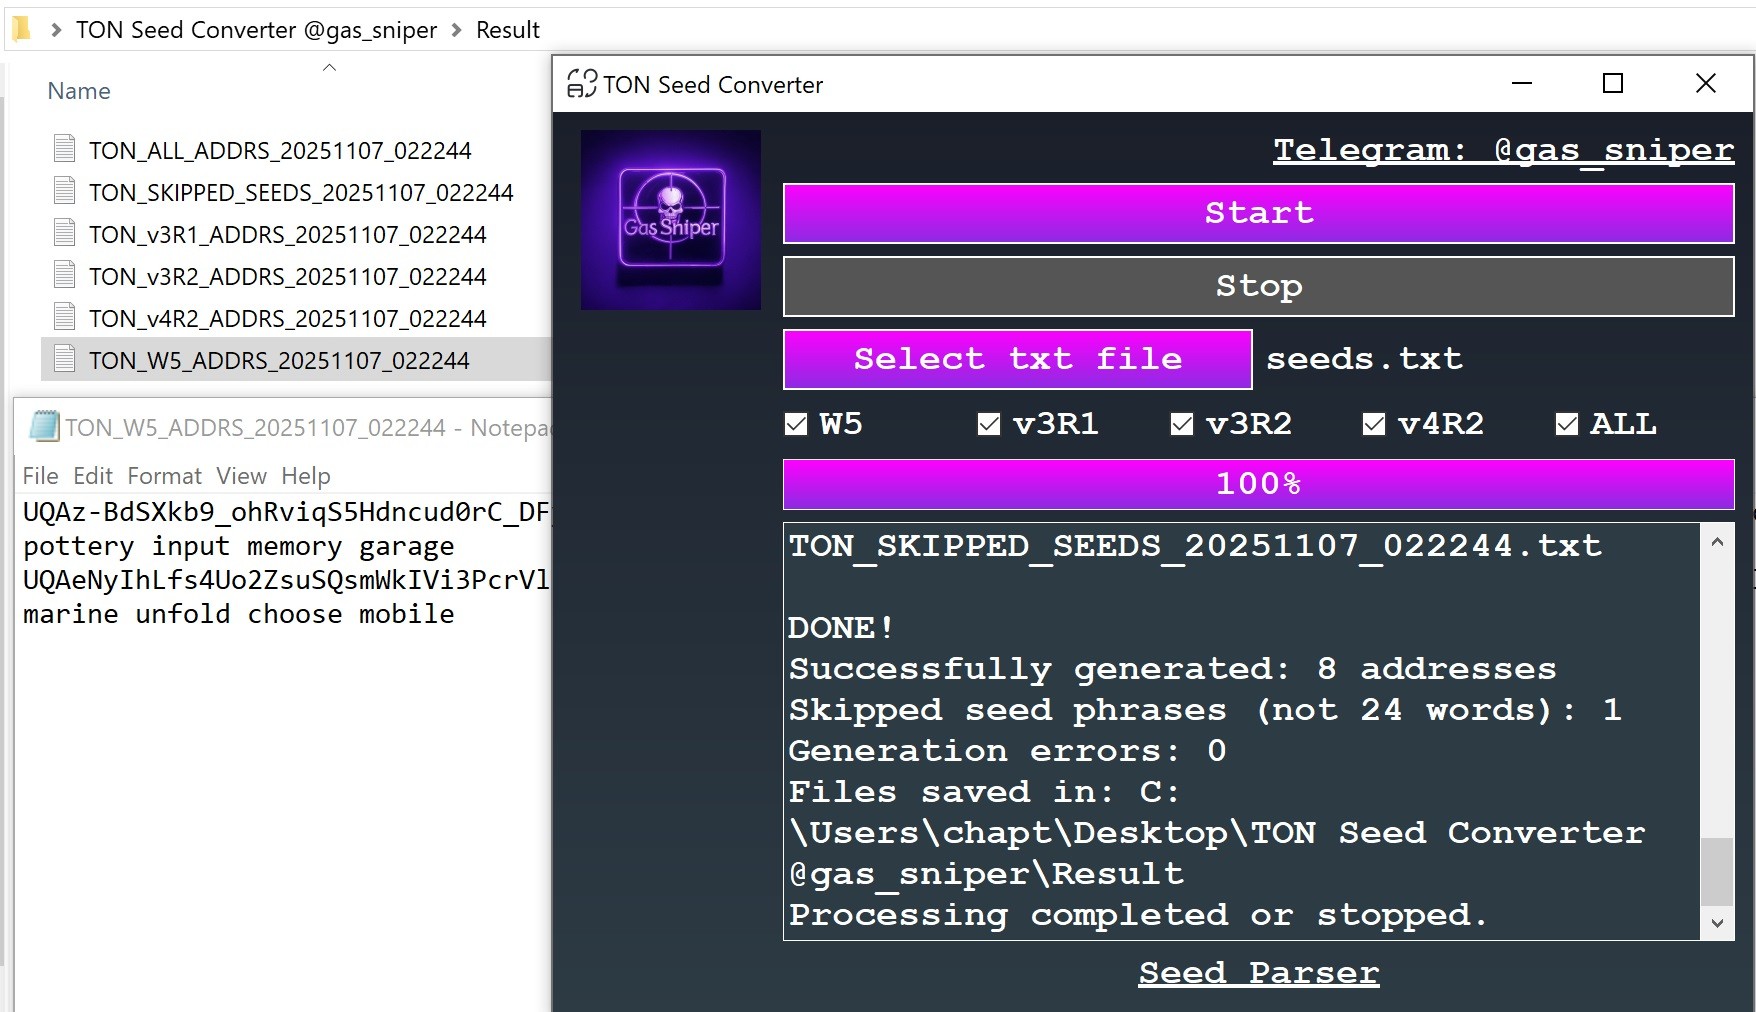Click the Name column header in Explorer
This screenshot has height=1012, width=1756.
79,91
